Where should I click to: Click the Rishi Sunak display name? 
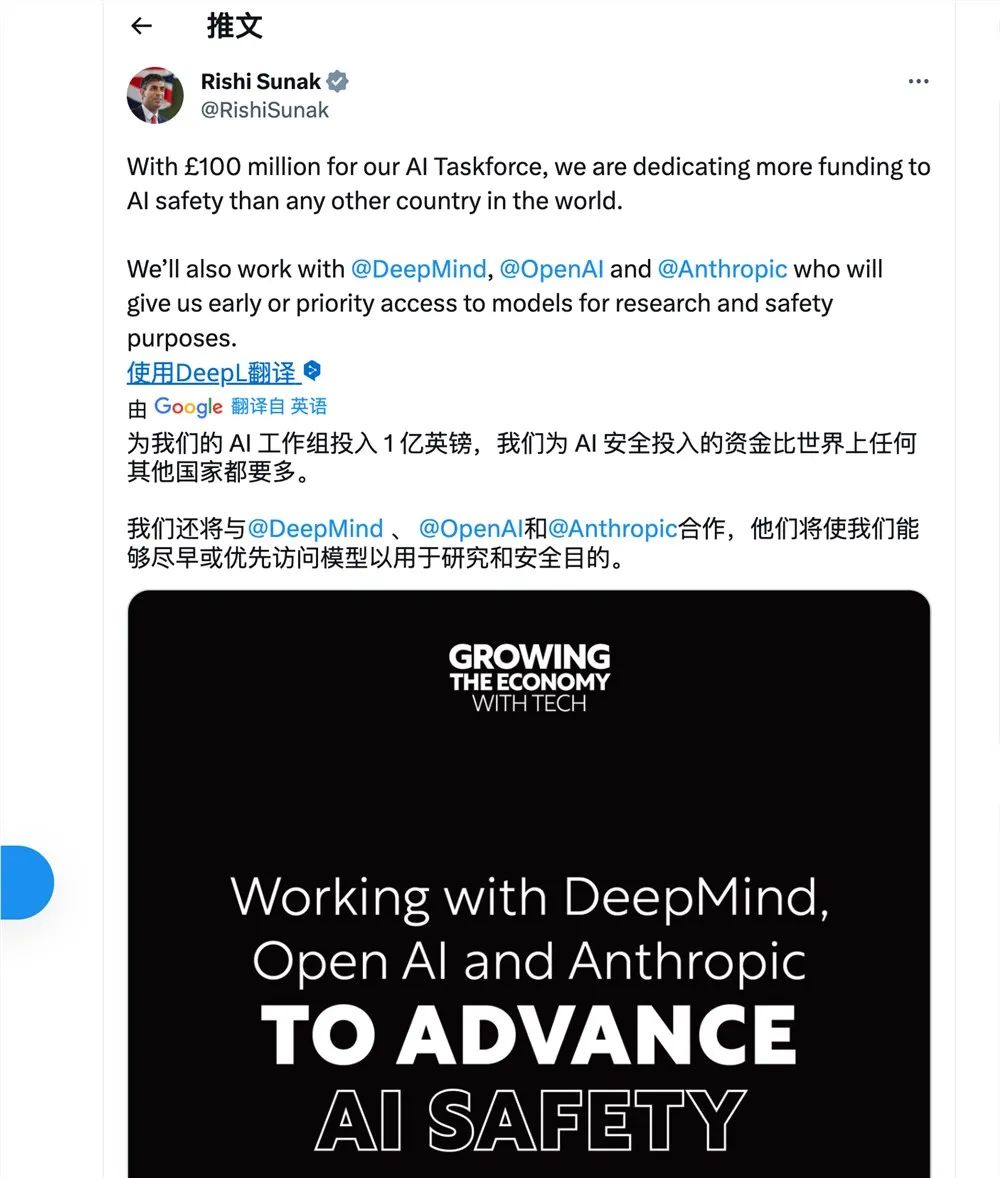click(x=261, y=81)
